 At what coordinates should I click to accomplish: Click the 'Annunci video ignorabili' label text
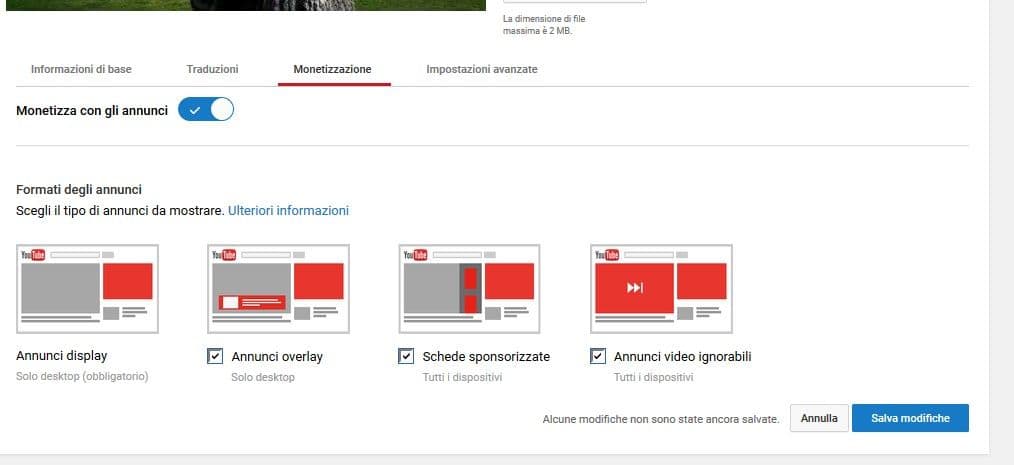[682, 356]
